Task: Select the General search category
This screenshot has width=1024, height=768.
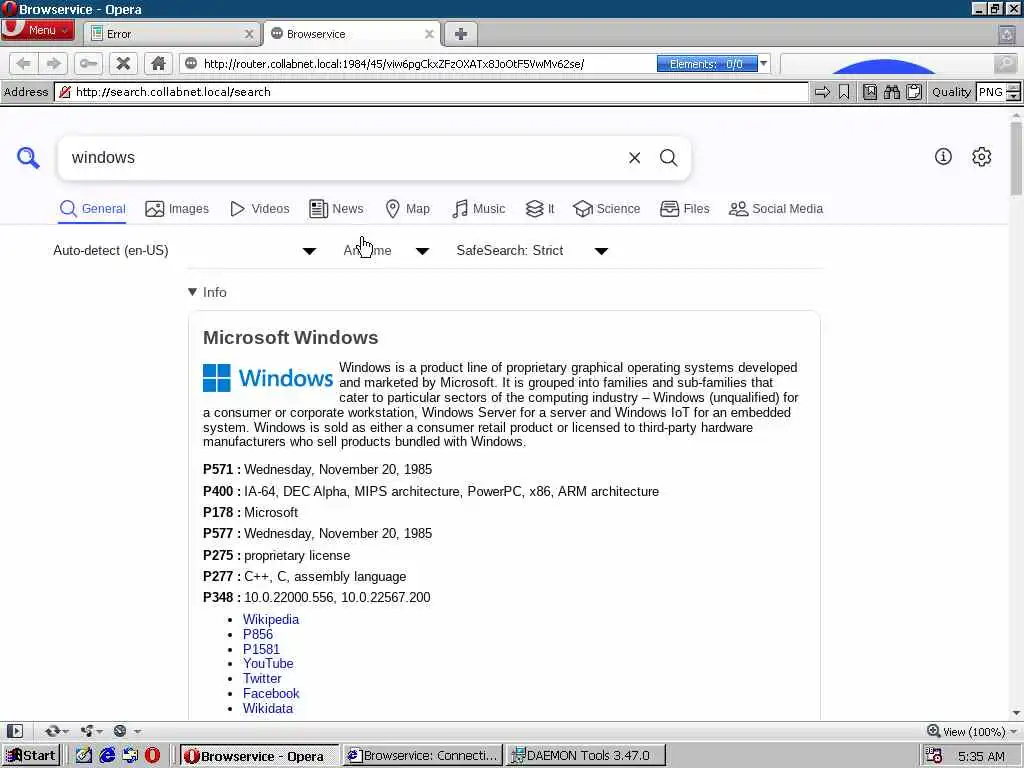Action: [92, 209]
